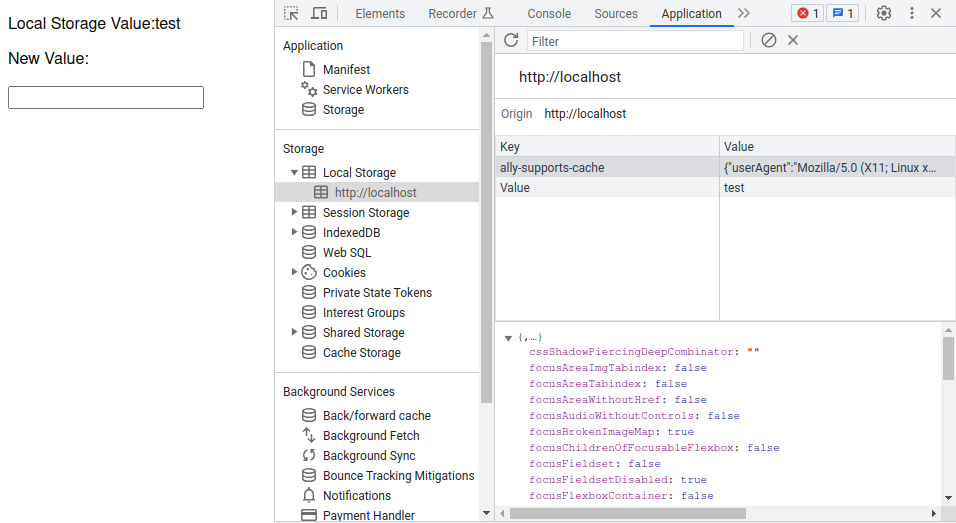The width and height of the screenshot is (956, 523).
Task: Expand the Shared Storage tree node
Action: [x=294, y=332]
